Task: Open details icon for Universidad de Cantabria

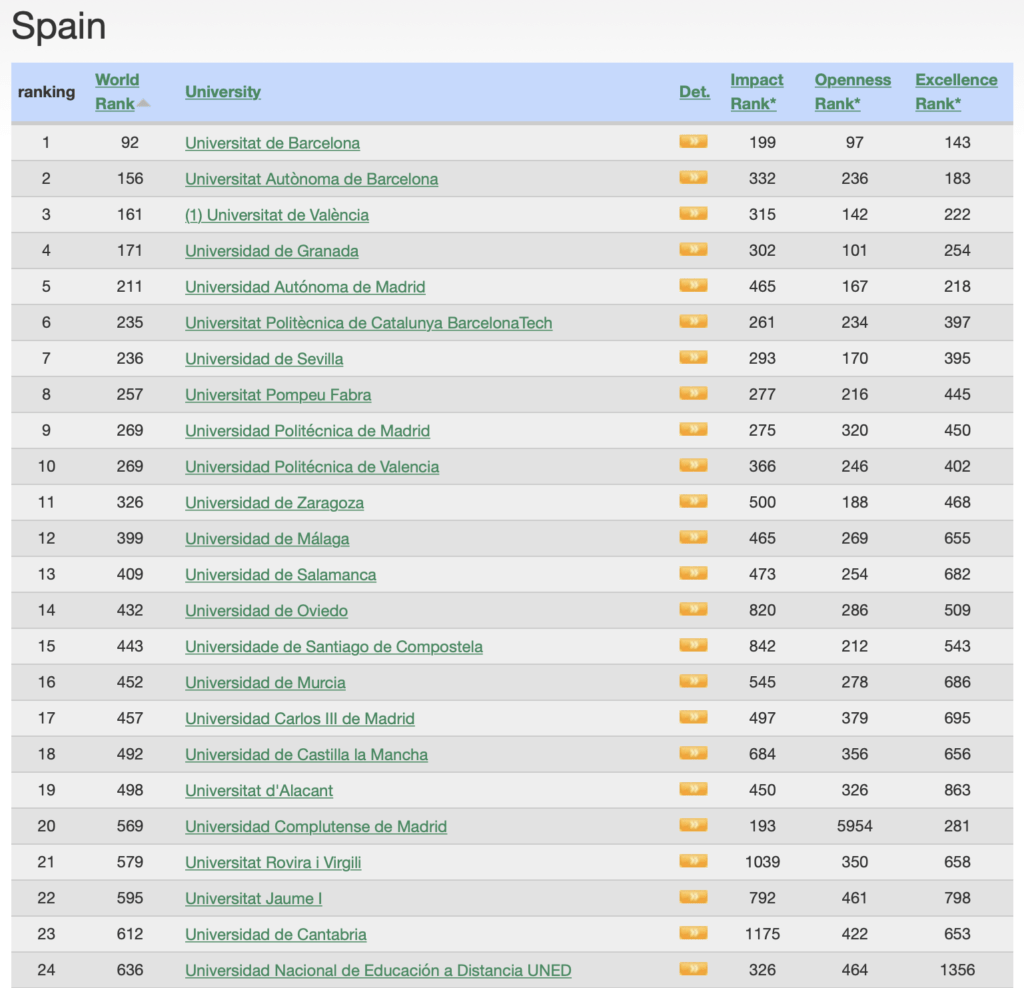Action: pos(693,932)
